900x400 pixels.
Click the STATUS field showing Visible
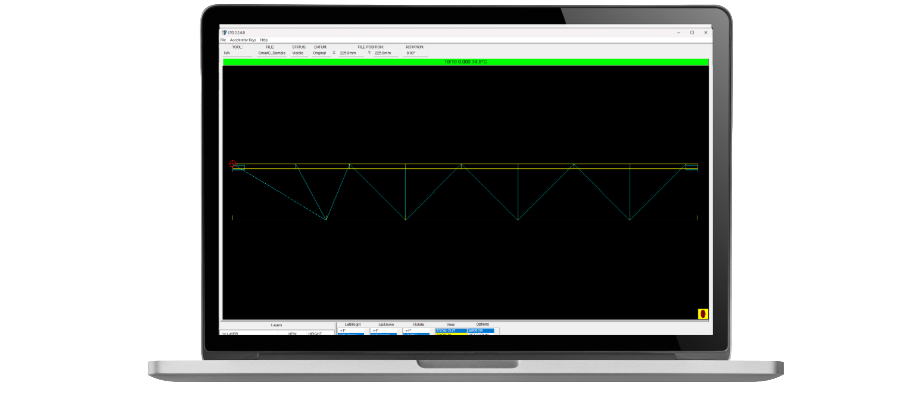[298, 53]
